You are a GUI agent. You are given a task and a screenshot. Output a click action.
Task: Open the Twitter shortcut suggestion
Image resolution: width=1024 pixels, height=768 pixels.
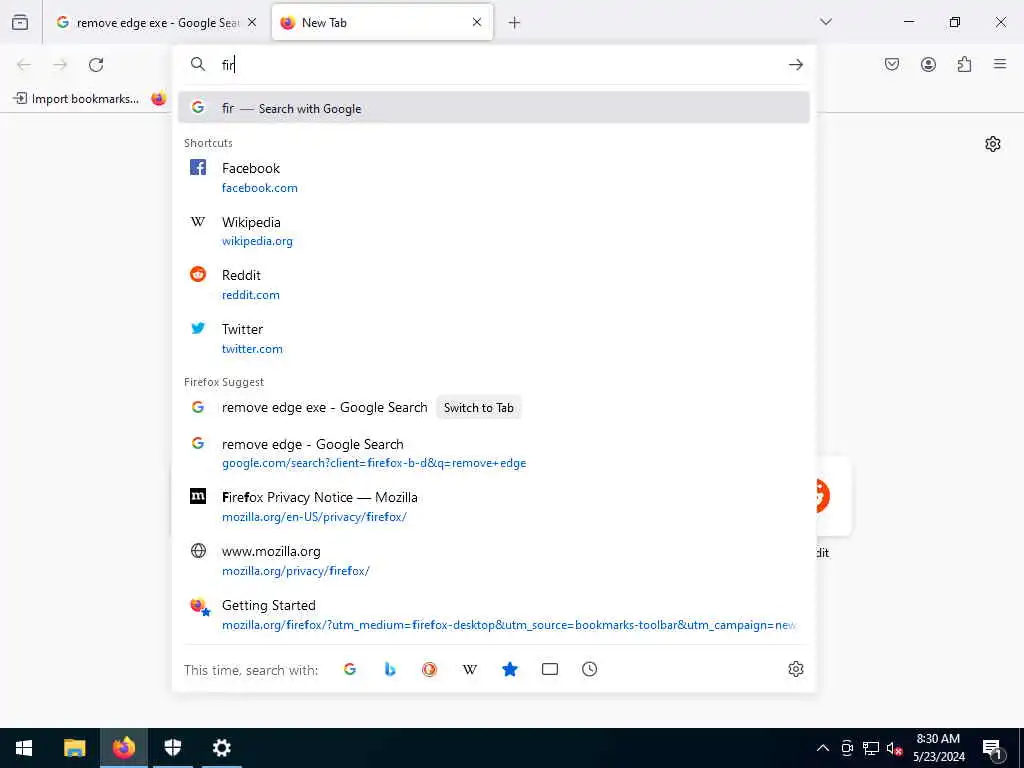[x=494, y=338]
